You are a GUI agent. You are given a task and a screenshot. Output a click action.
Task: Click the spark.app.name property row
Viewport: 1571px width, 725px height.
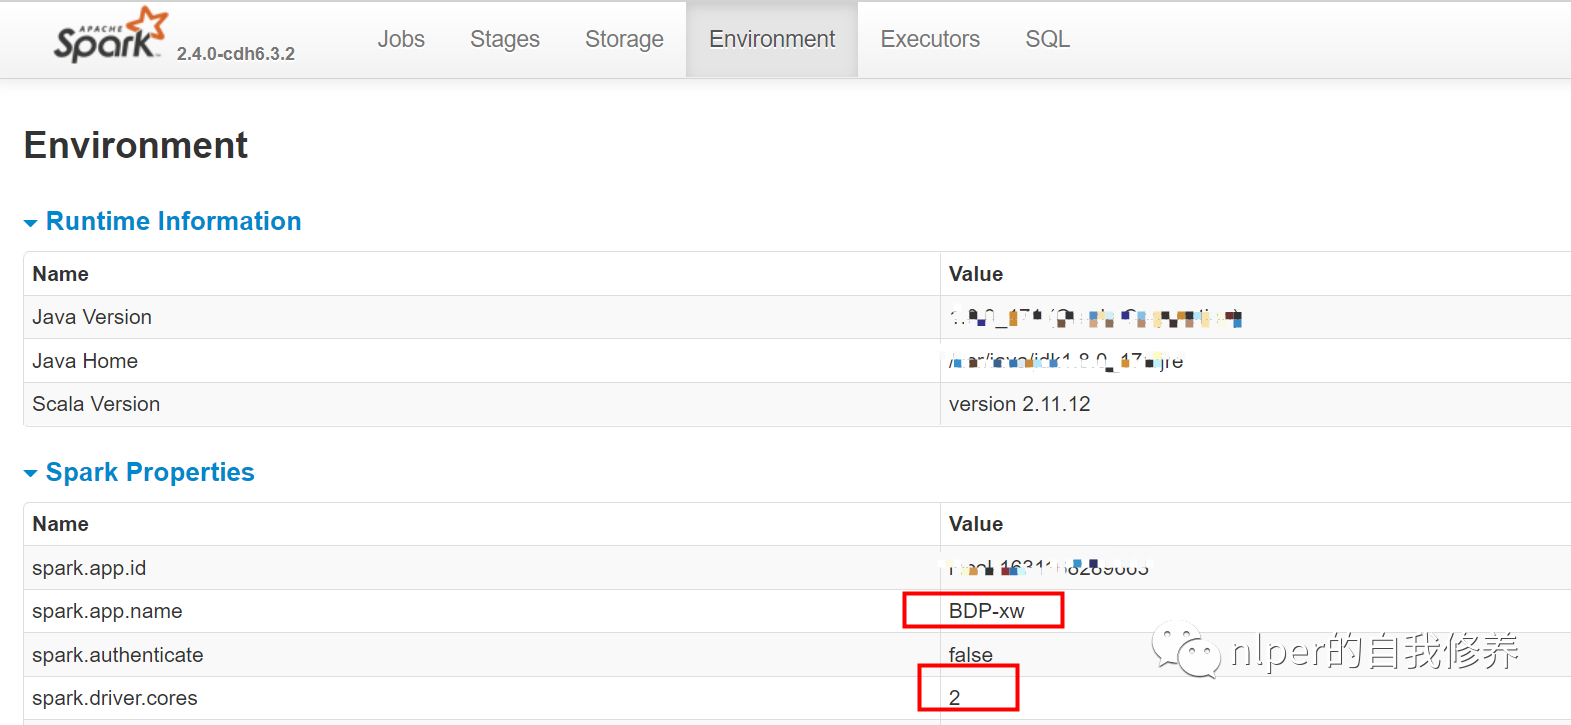tap(107, 611)
